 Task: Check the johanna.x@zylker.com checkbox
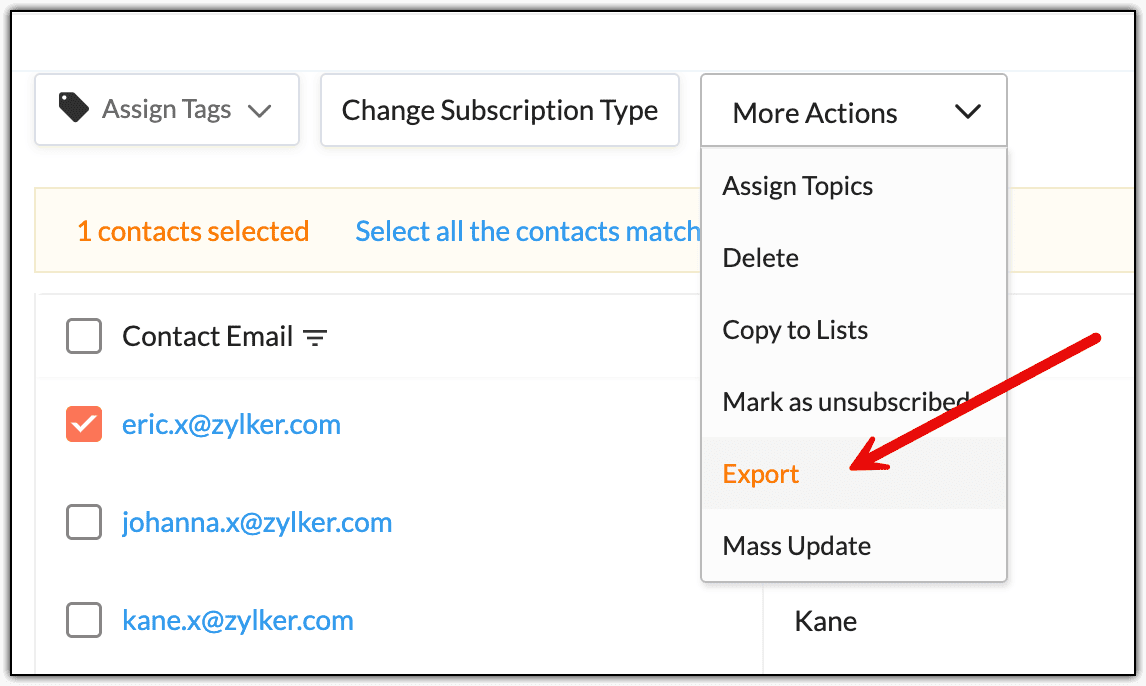84,522
